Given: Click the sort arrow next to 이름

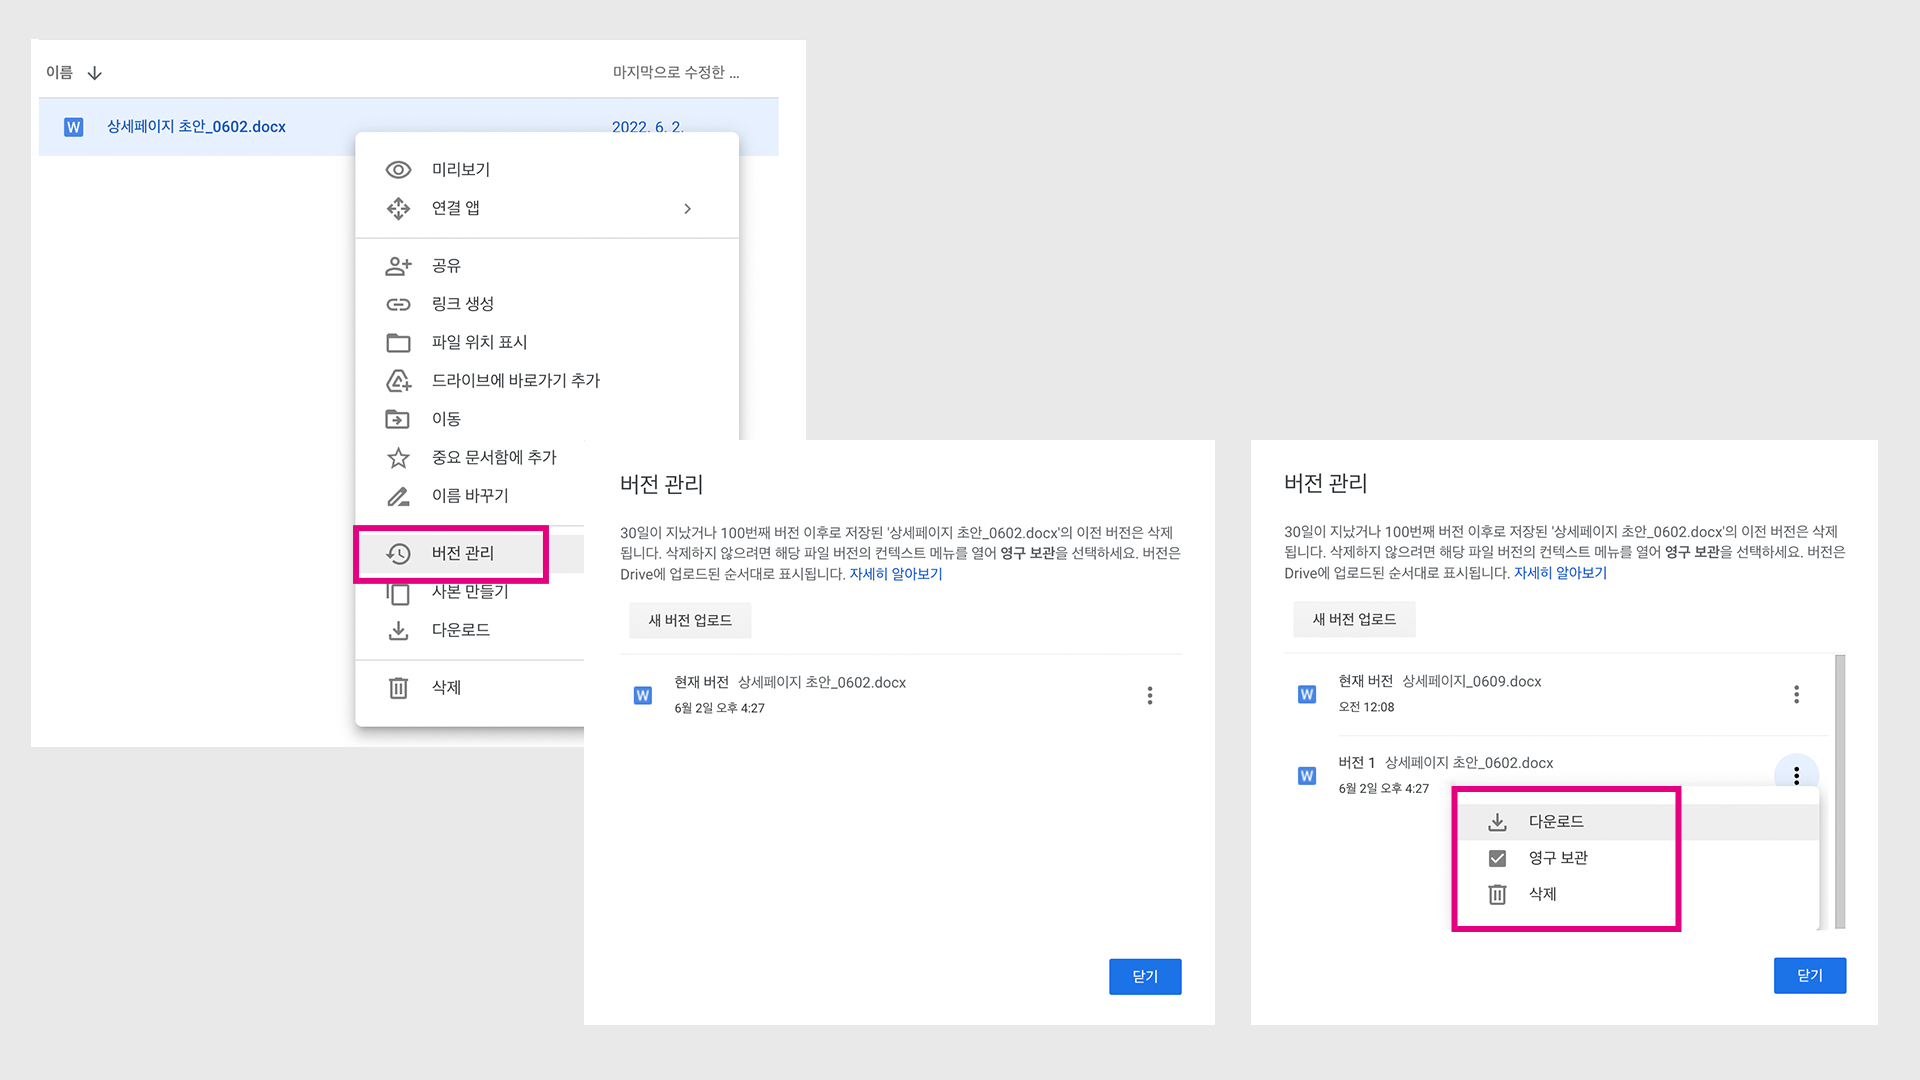Looking at the screenshot, I should pyautogui.click(x=94, y=72).
